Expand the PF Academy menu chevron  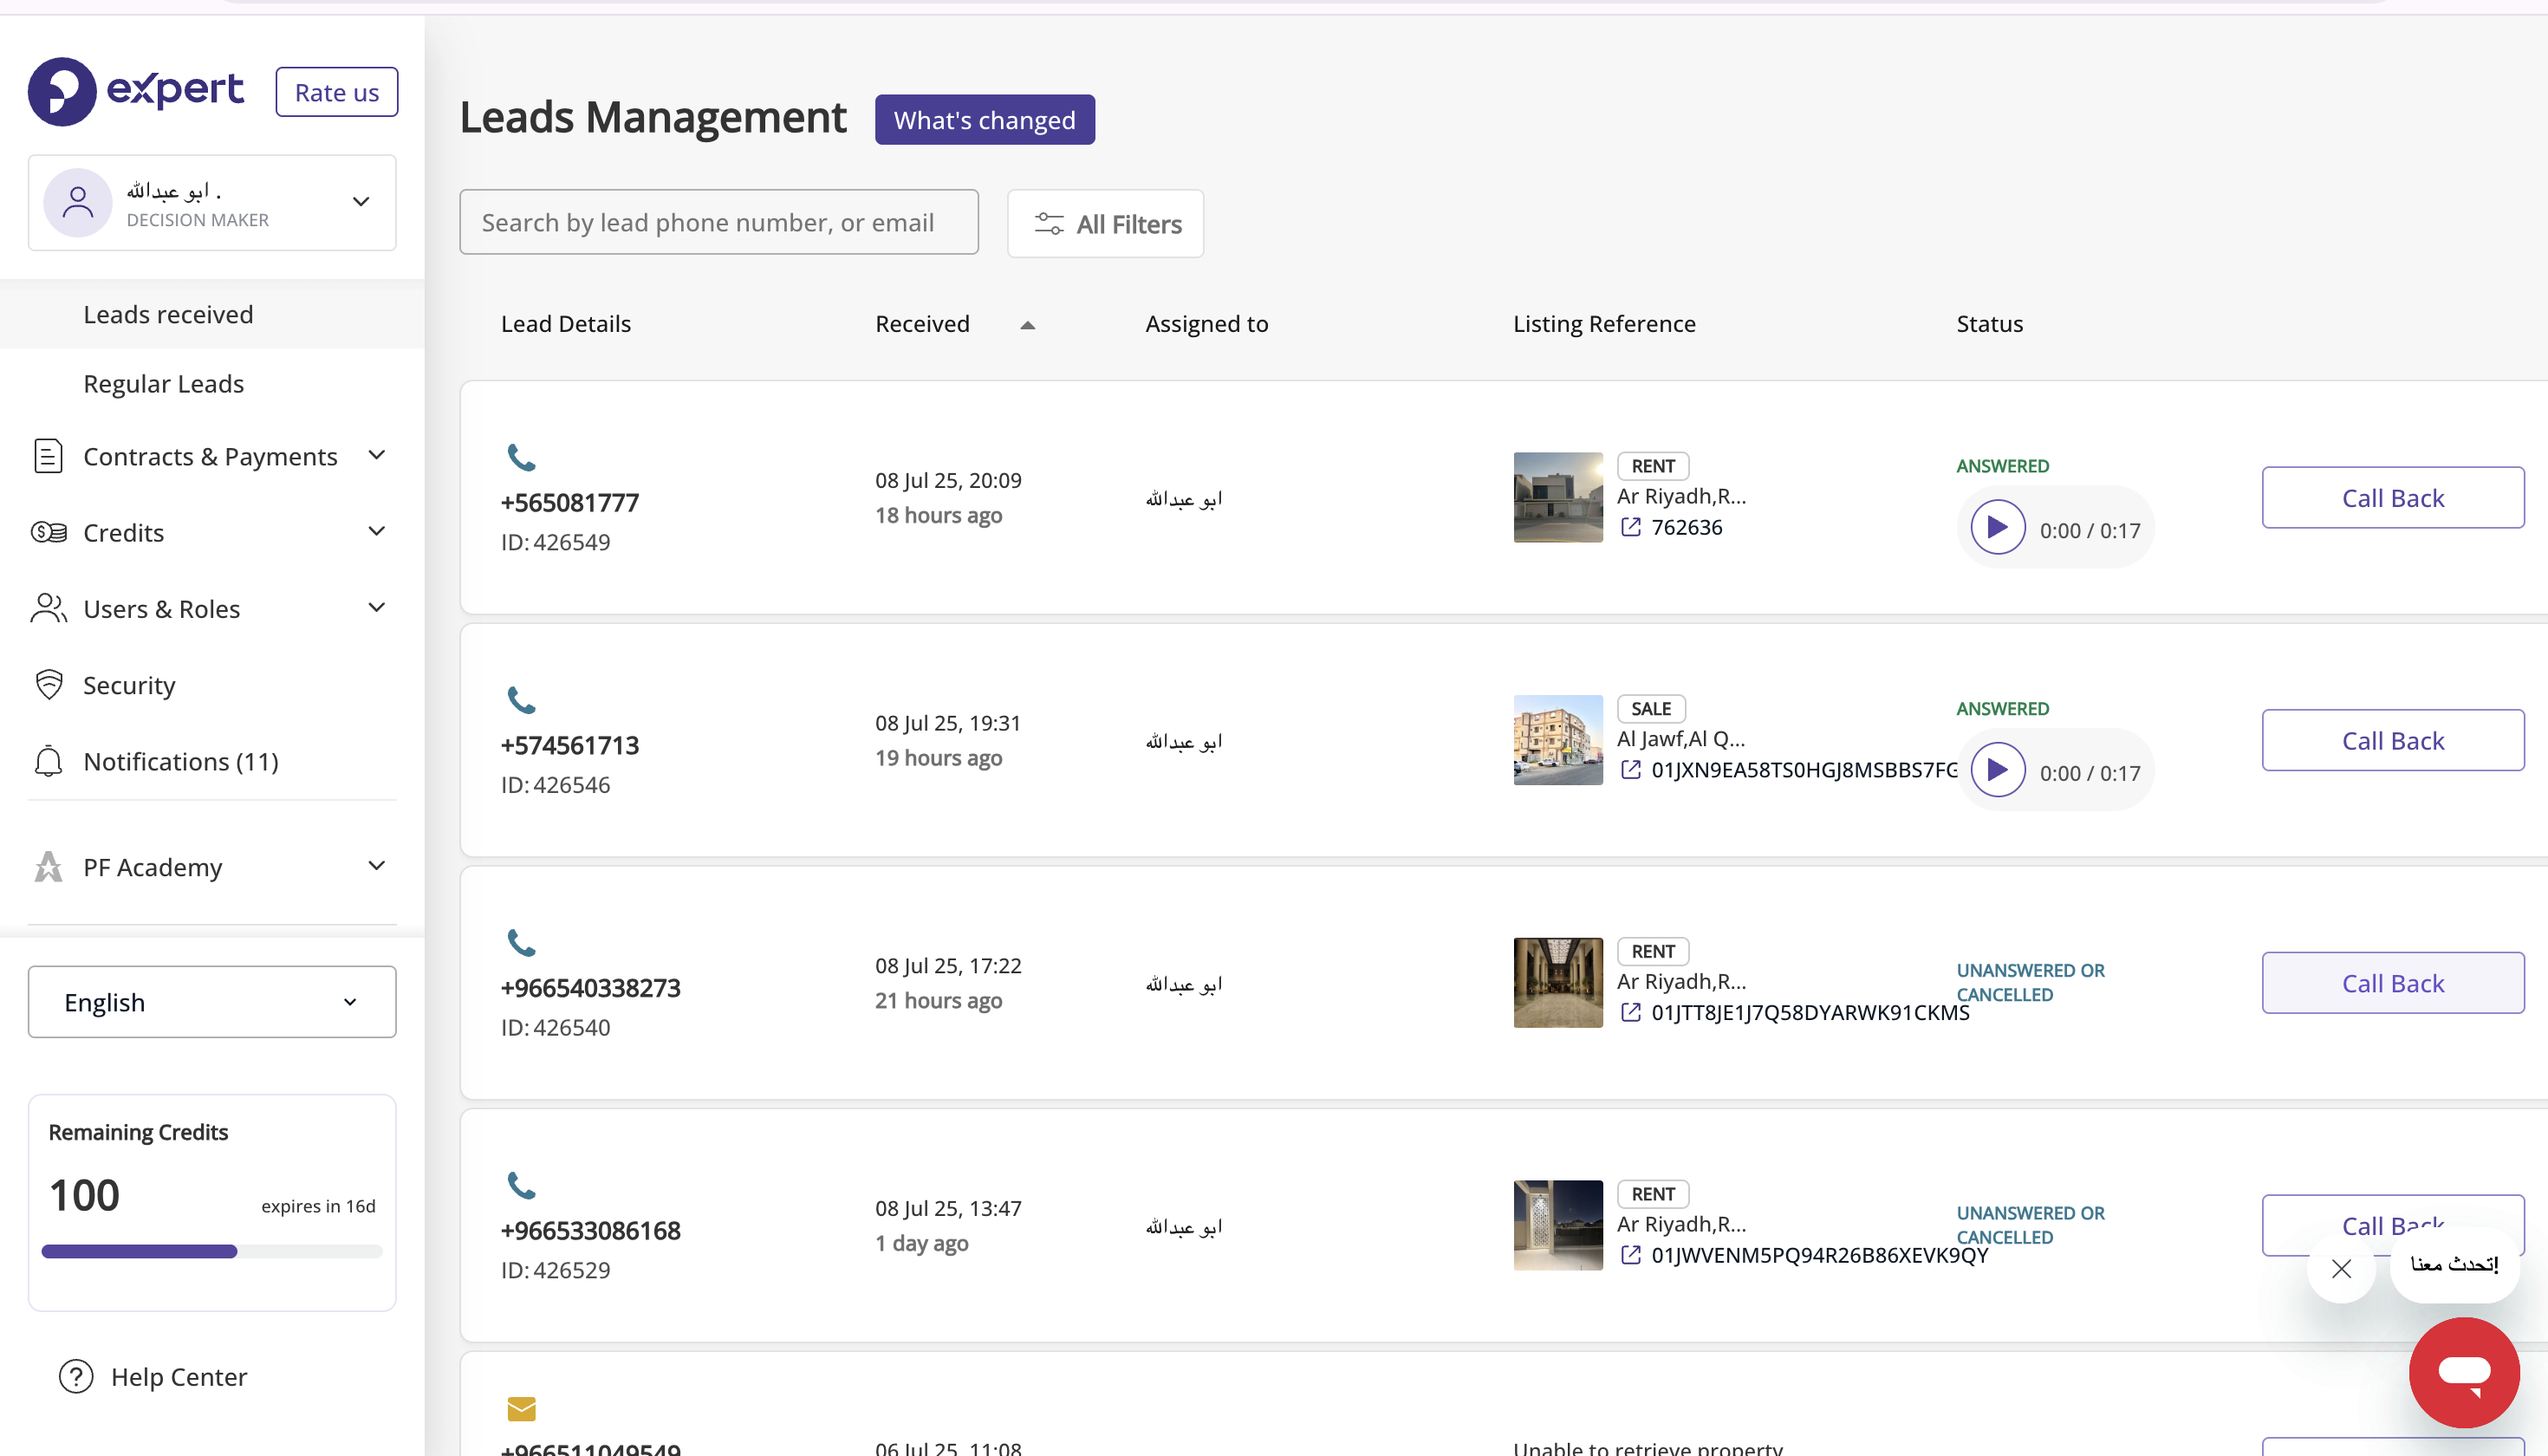click(x=377, y=865)
